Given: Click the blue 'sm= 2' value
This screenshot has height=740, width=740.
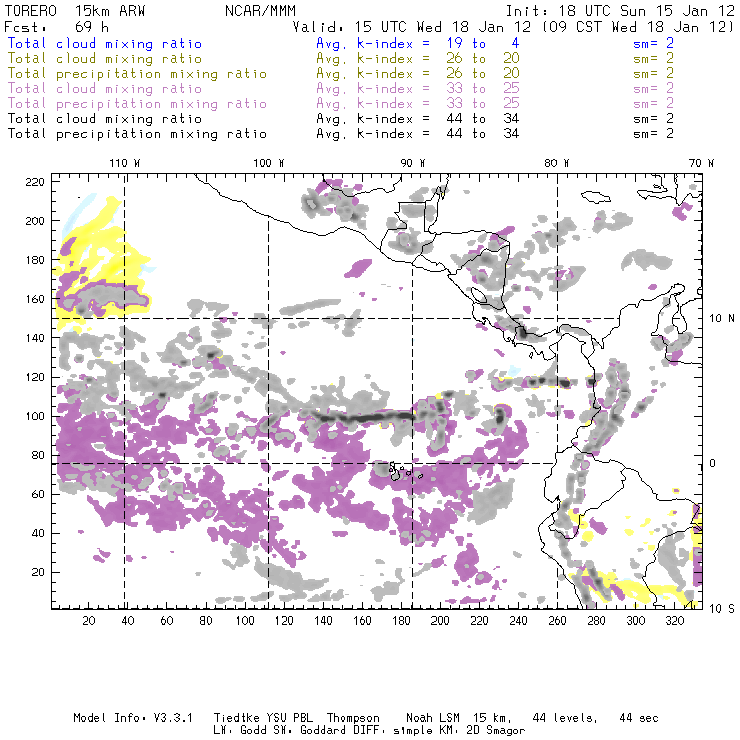Looking at the screenshot, I should pos(654,43).
